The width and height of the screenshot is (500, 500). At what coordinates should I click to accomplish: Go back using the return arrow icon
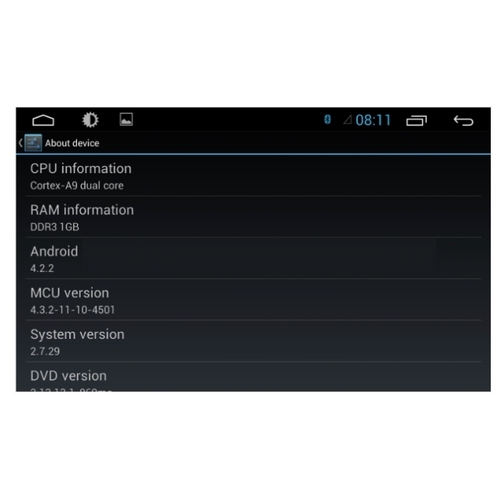click(x=463, y=120)
